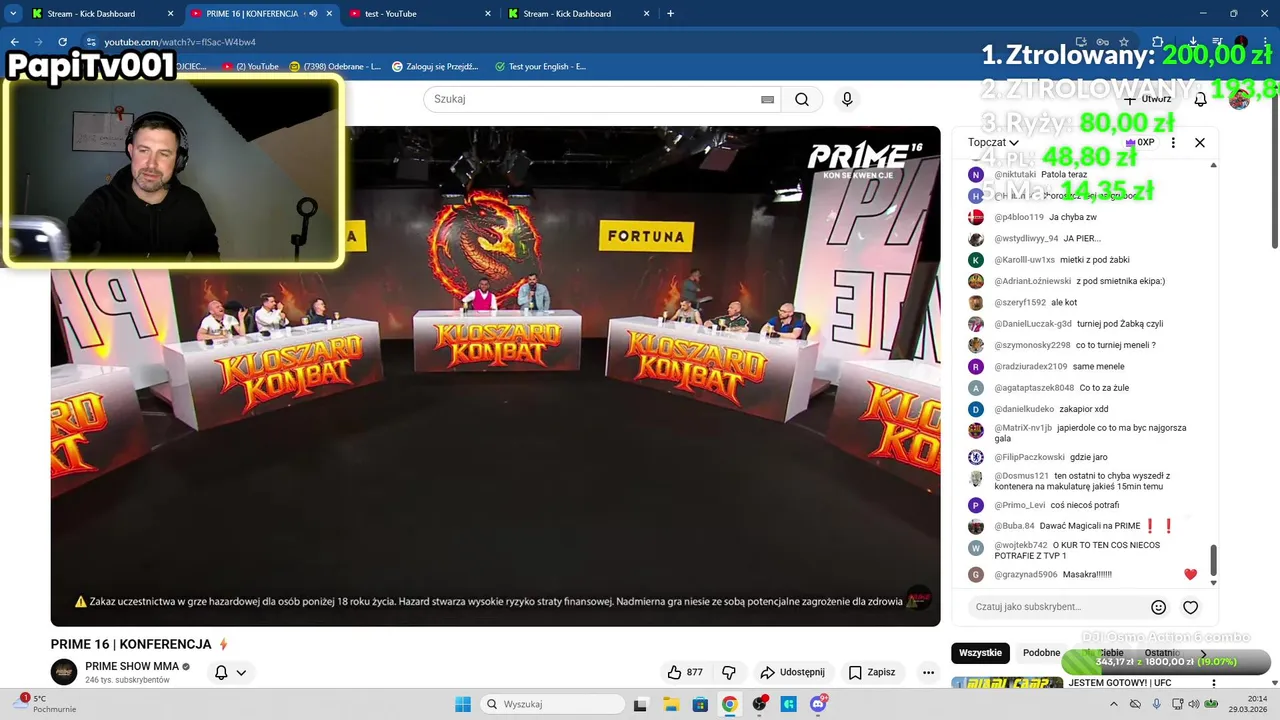Go forward one page in browser
Screen dimensions: 1280x720
[38, 42]
